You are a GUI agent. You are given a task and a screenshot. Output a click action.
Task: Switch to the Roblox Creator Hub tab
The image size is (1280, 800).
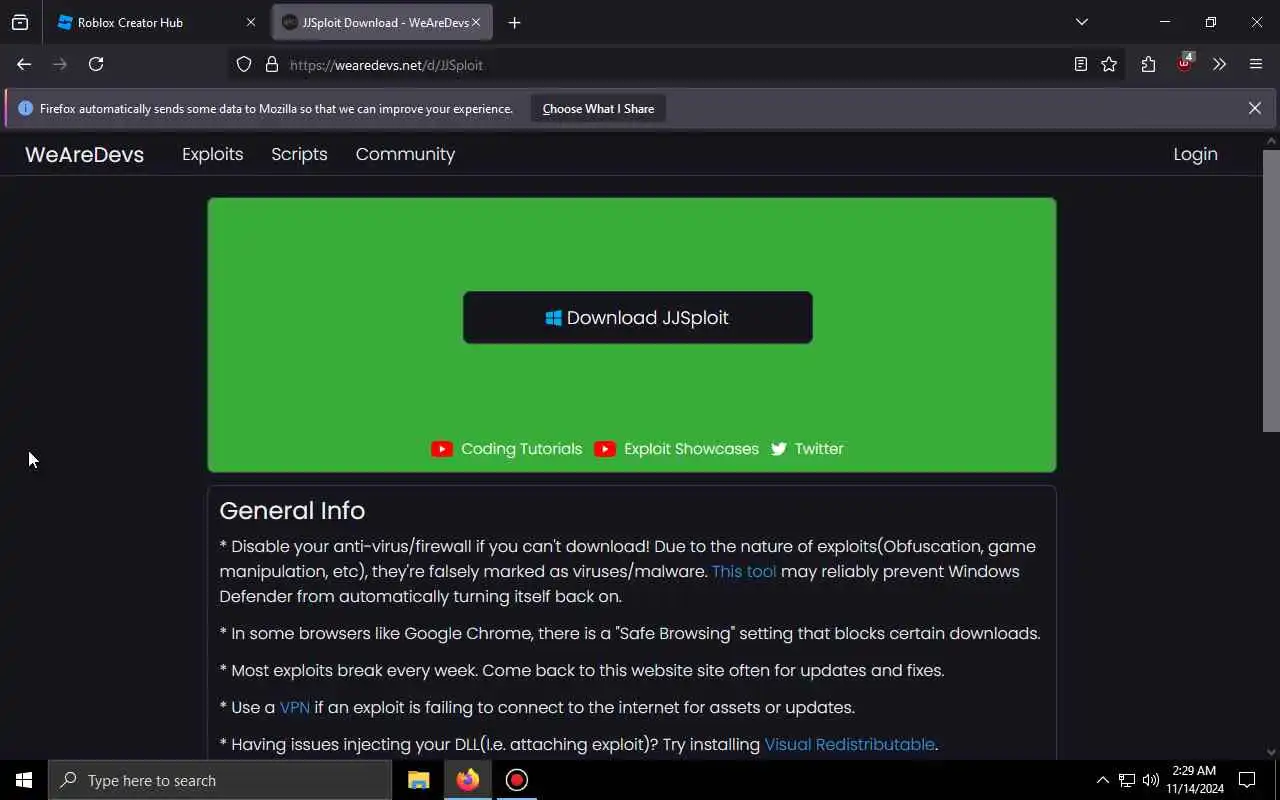coord(157,22)
